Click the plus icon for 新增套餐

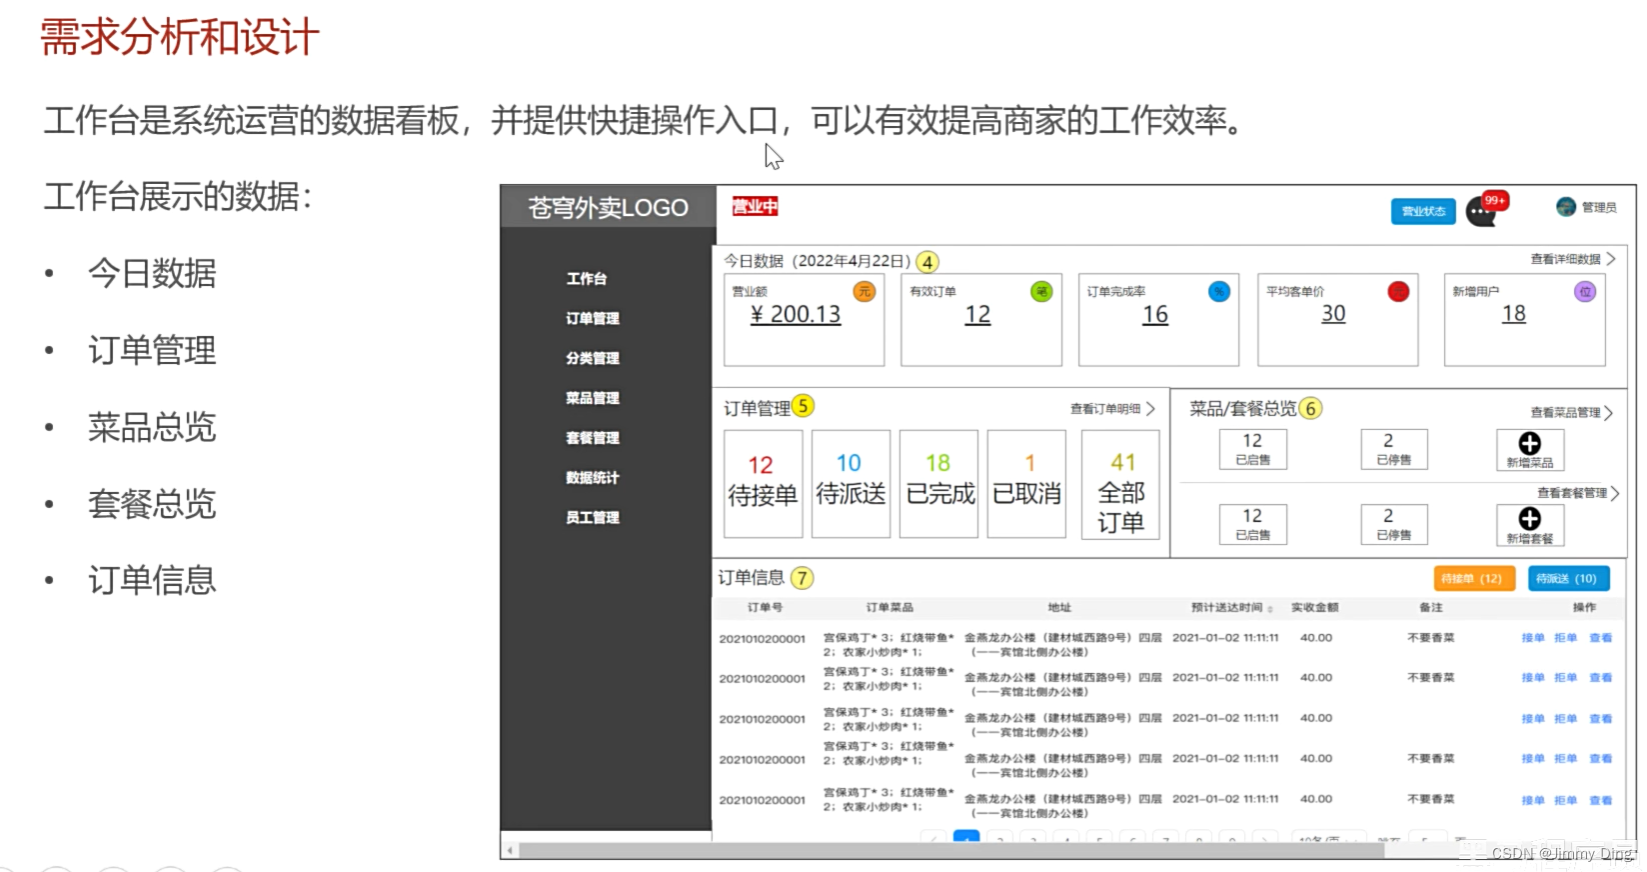[1529, 518]
